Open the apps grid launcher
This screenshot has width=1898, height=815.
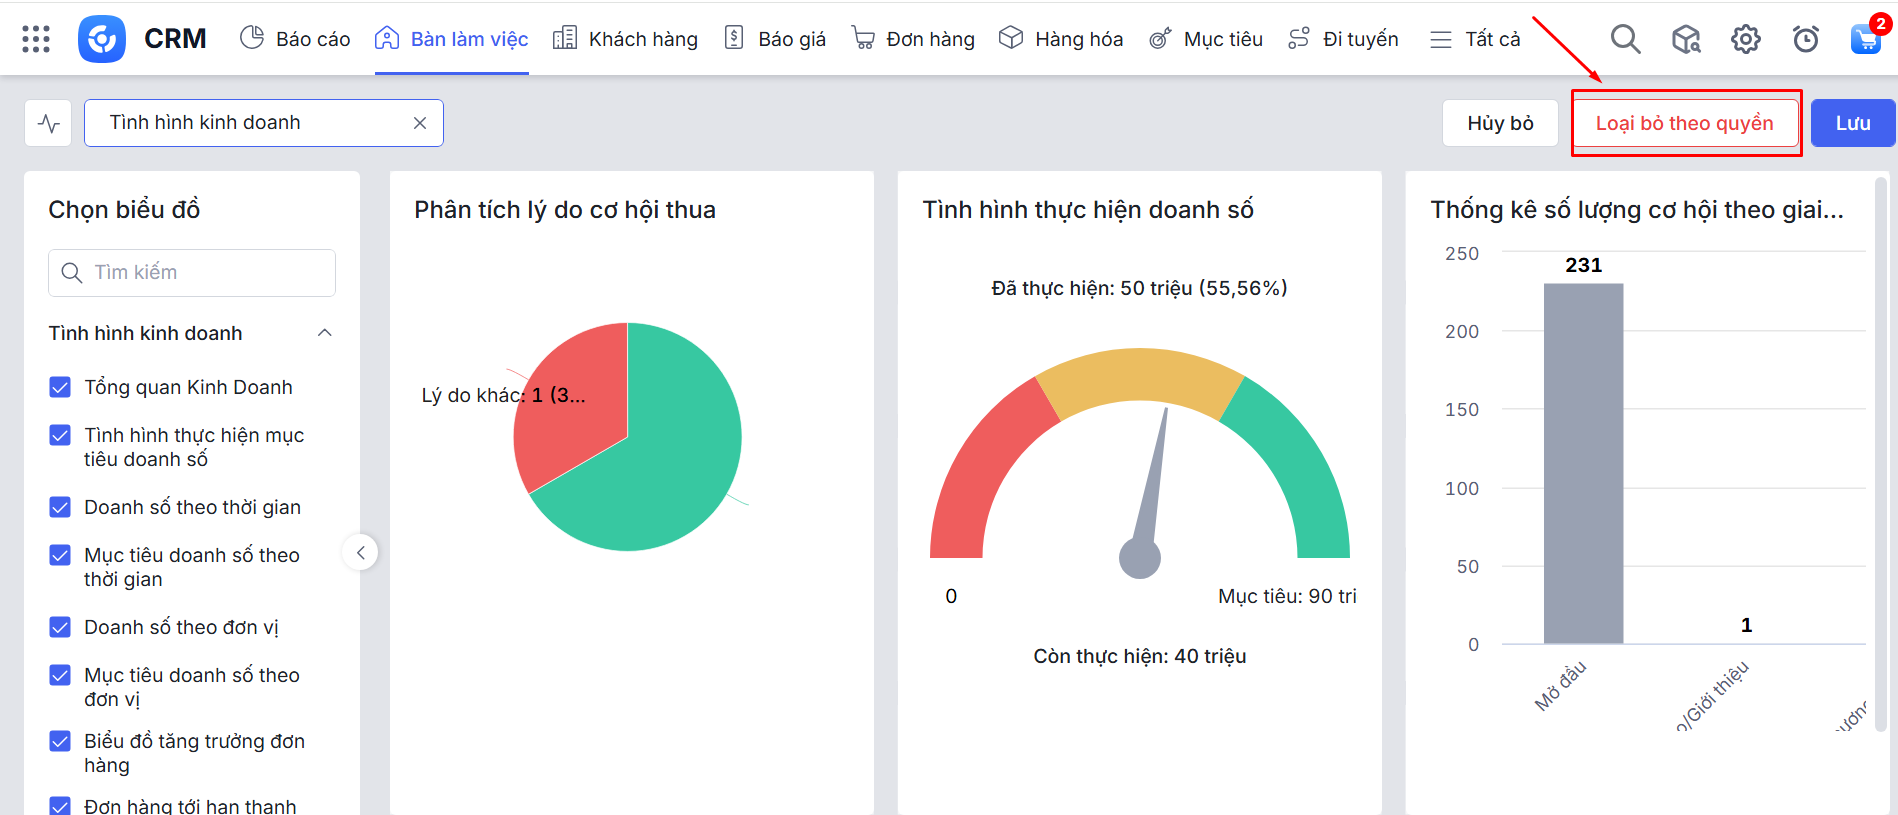(36, 39)
